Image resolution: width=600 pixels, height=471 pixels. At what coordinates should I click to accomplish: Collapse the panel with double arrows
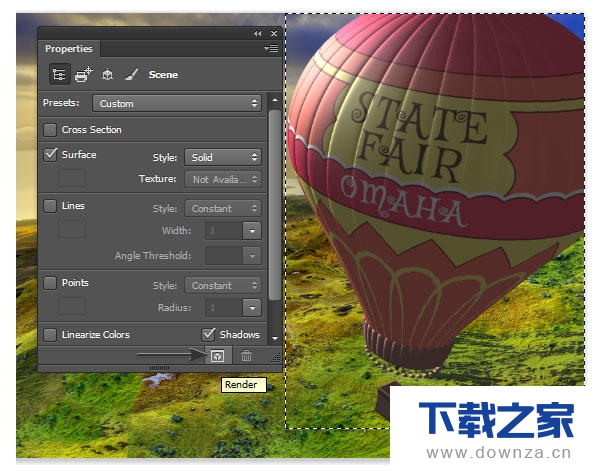(258, 34)
